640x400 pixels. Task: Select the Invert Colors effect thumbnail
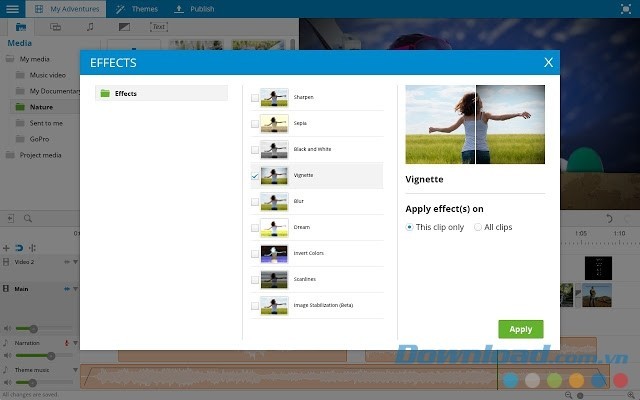[x=274, y=253]
